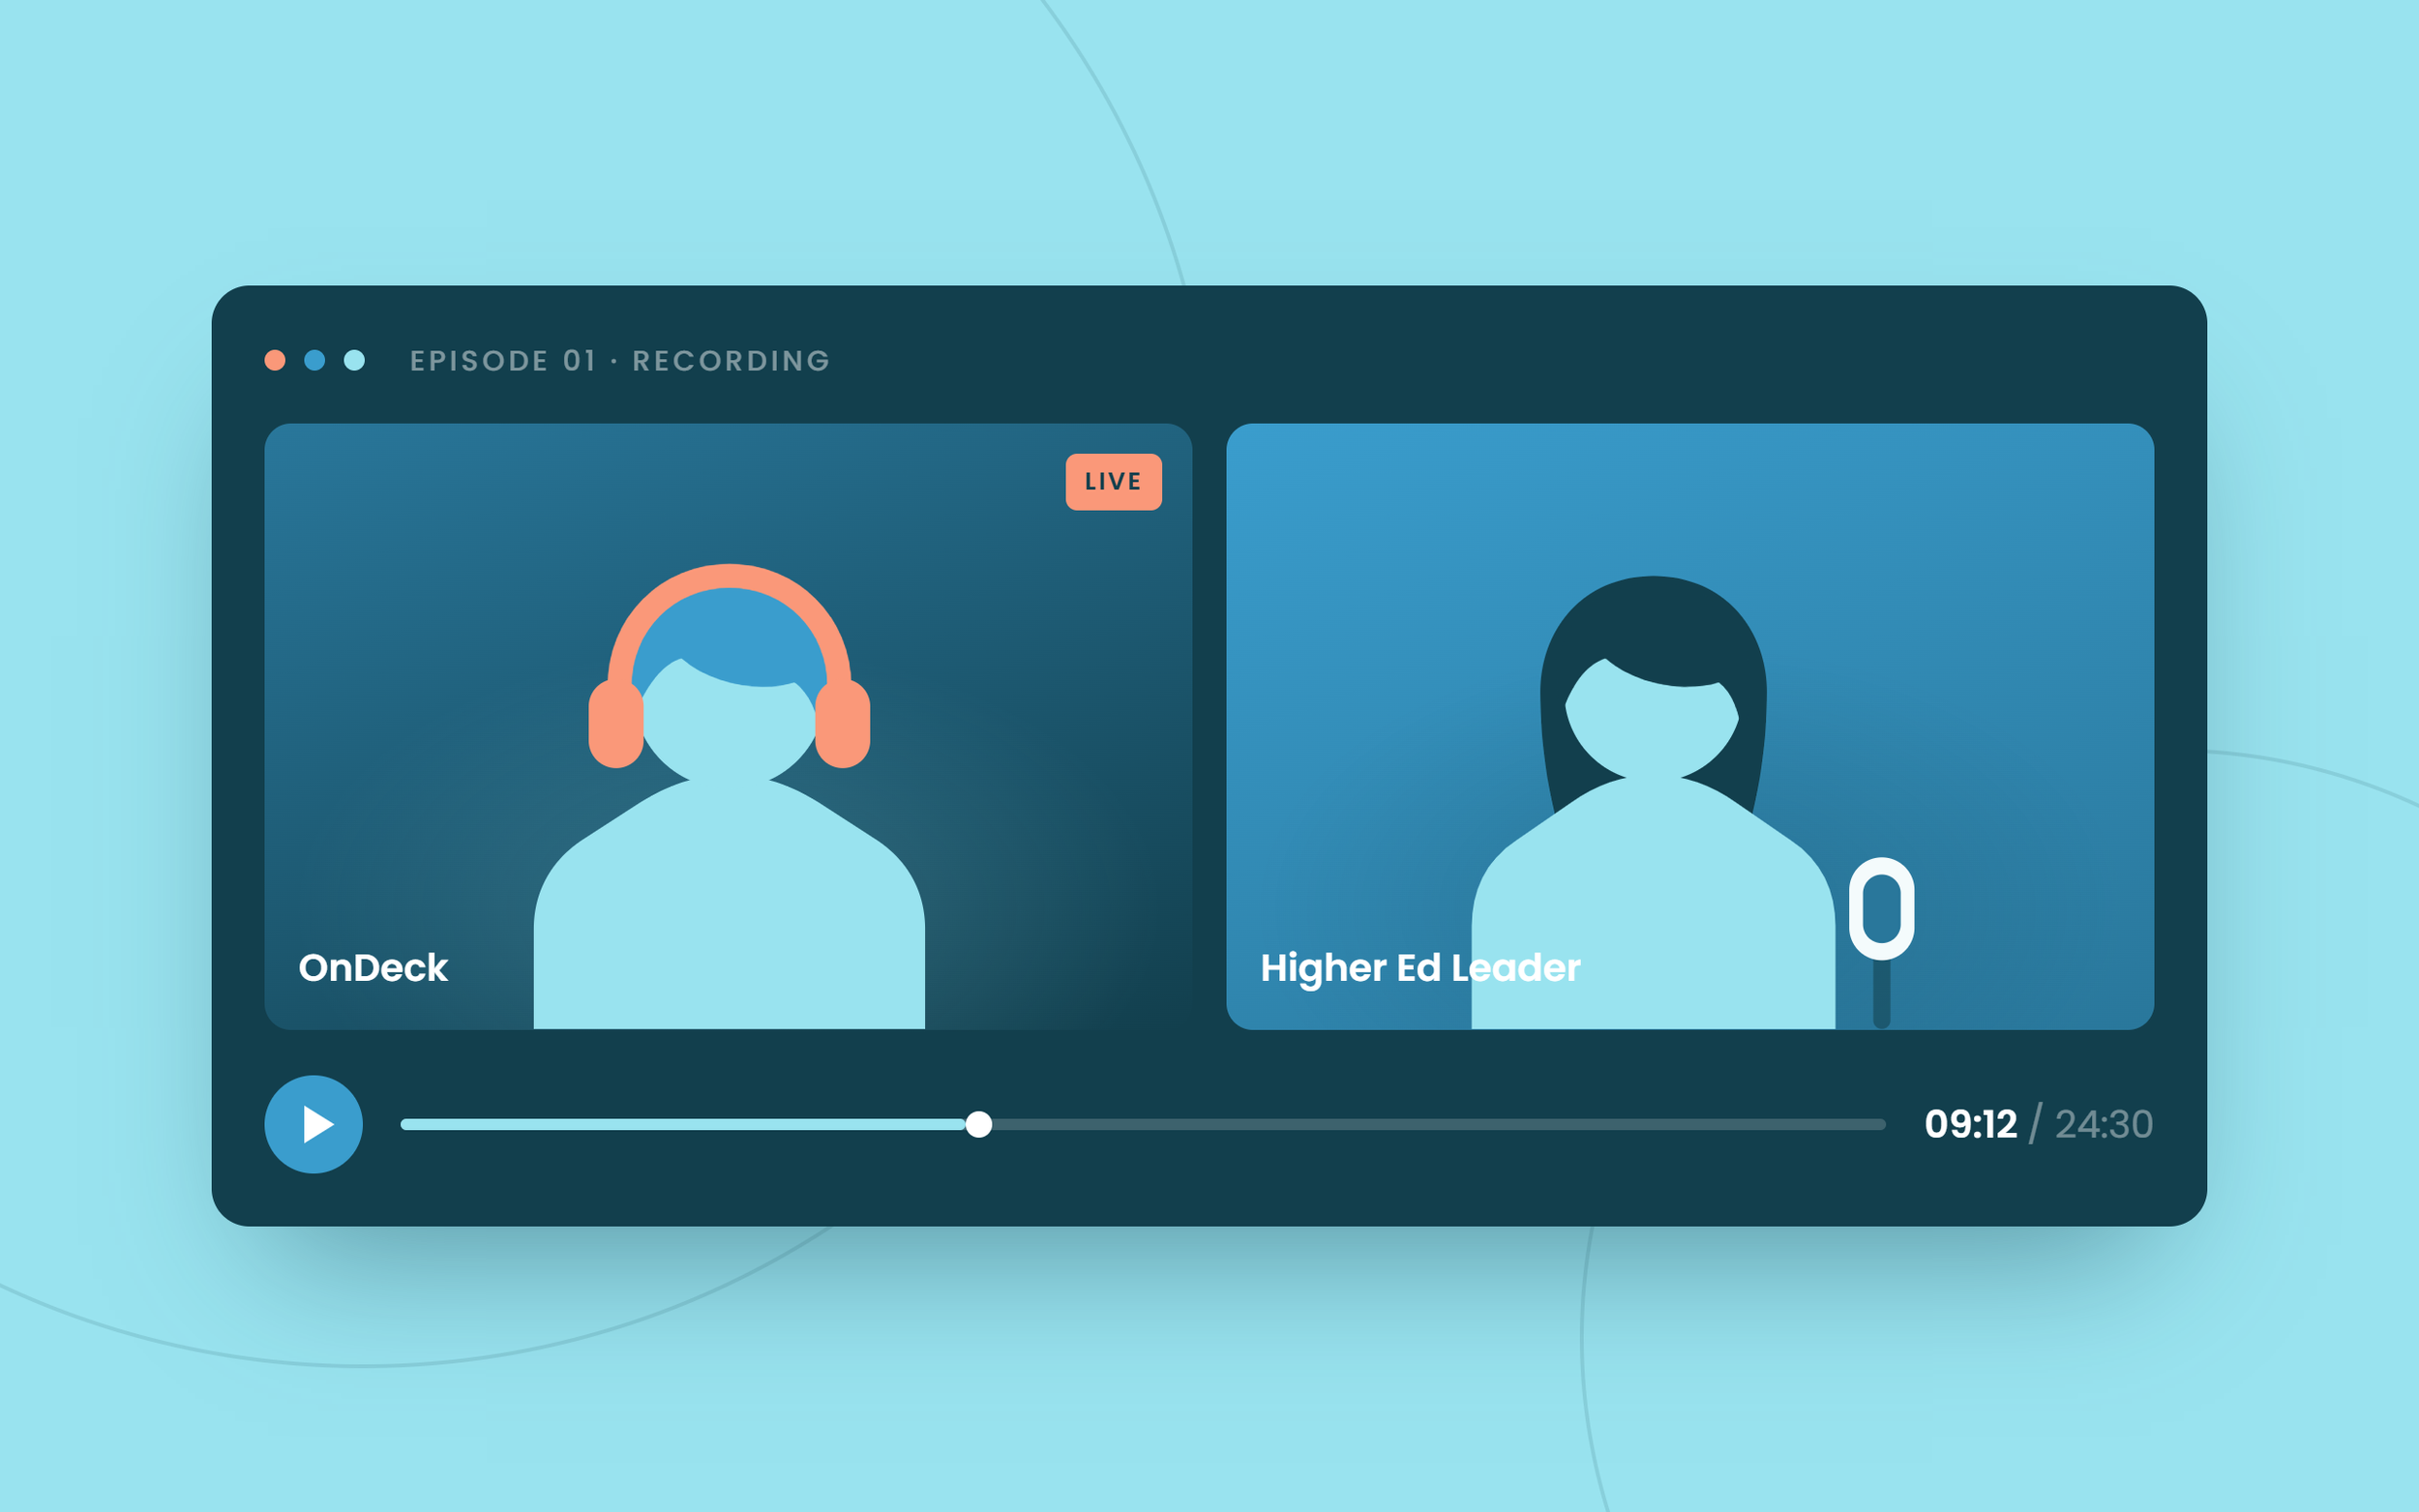
Task: Click the "OnDeck" name label
Action: 373,968
